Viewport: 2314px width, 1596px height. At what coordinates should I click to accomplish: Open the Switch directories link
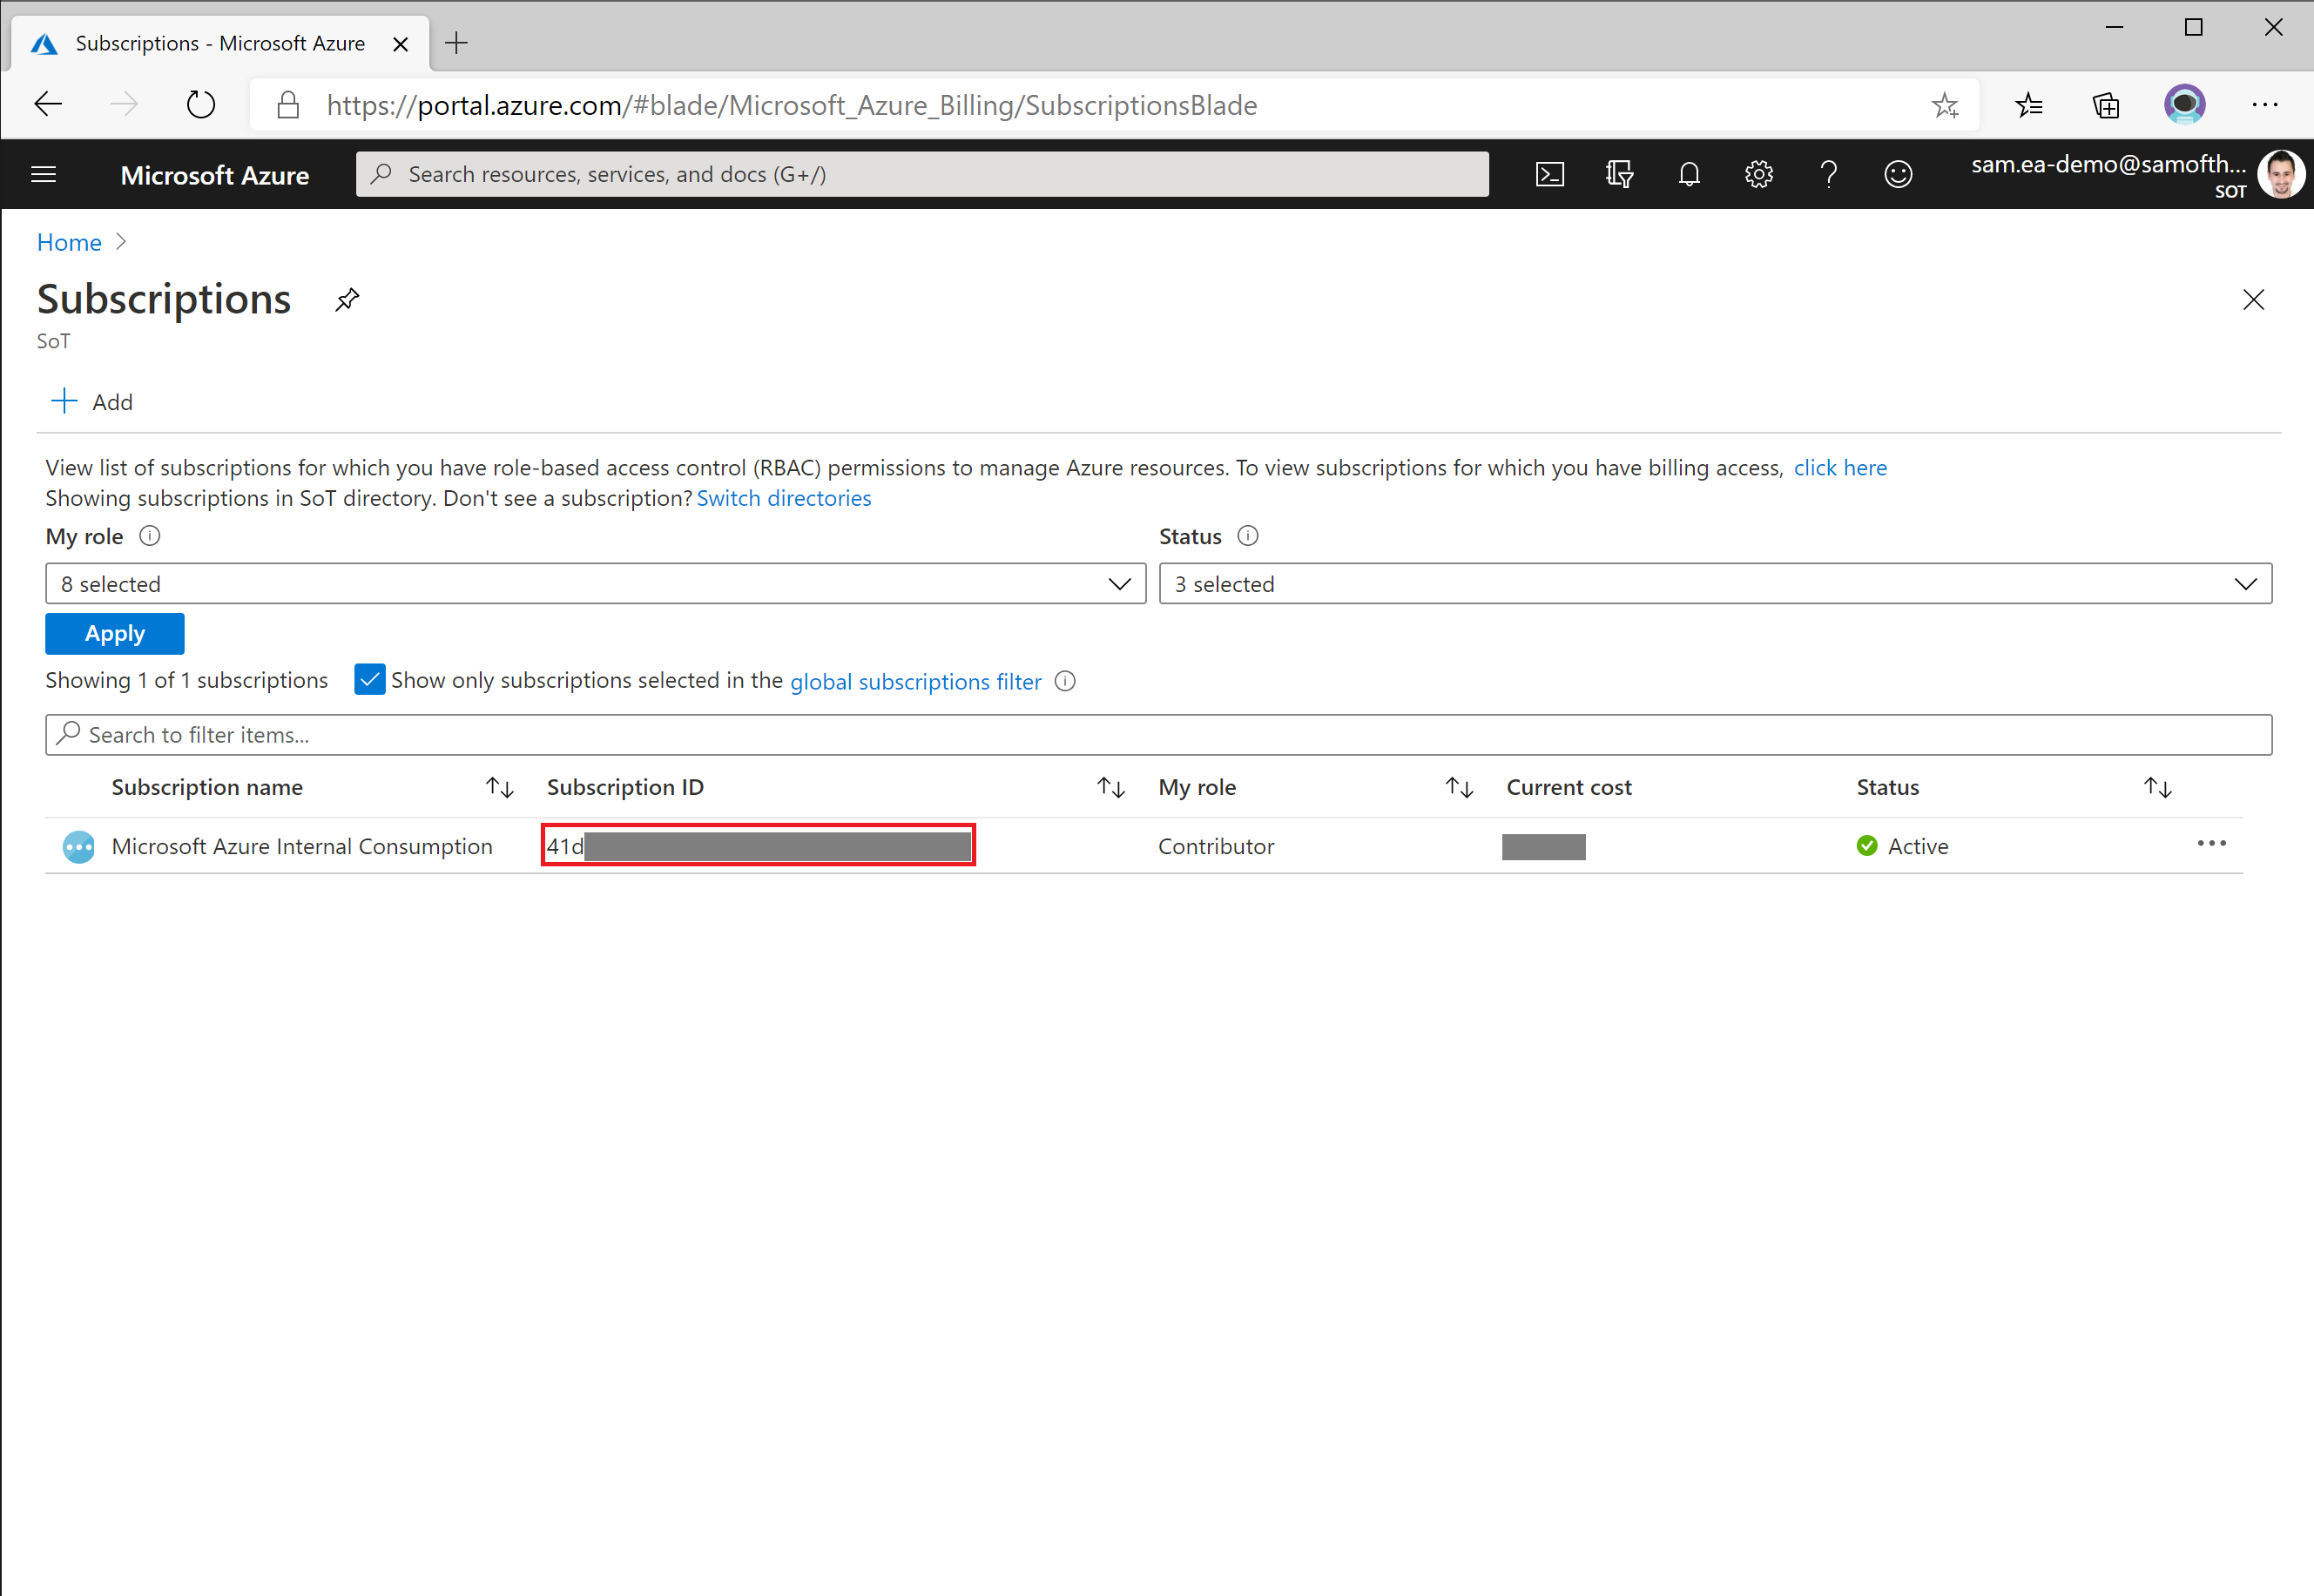pyautogui.click(x=784, y=498)
